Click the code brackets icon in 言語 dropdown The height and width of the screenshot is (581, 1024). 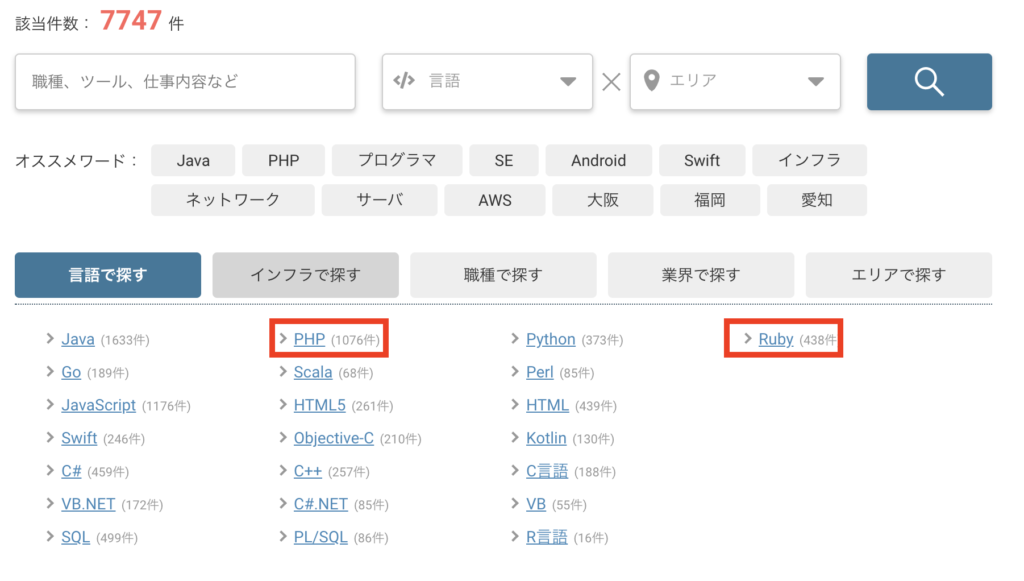click(404, 80)
